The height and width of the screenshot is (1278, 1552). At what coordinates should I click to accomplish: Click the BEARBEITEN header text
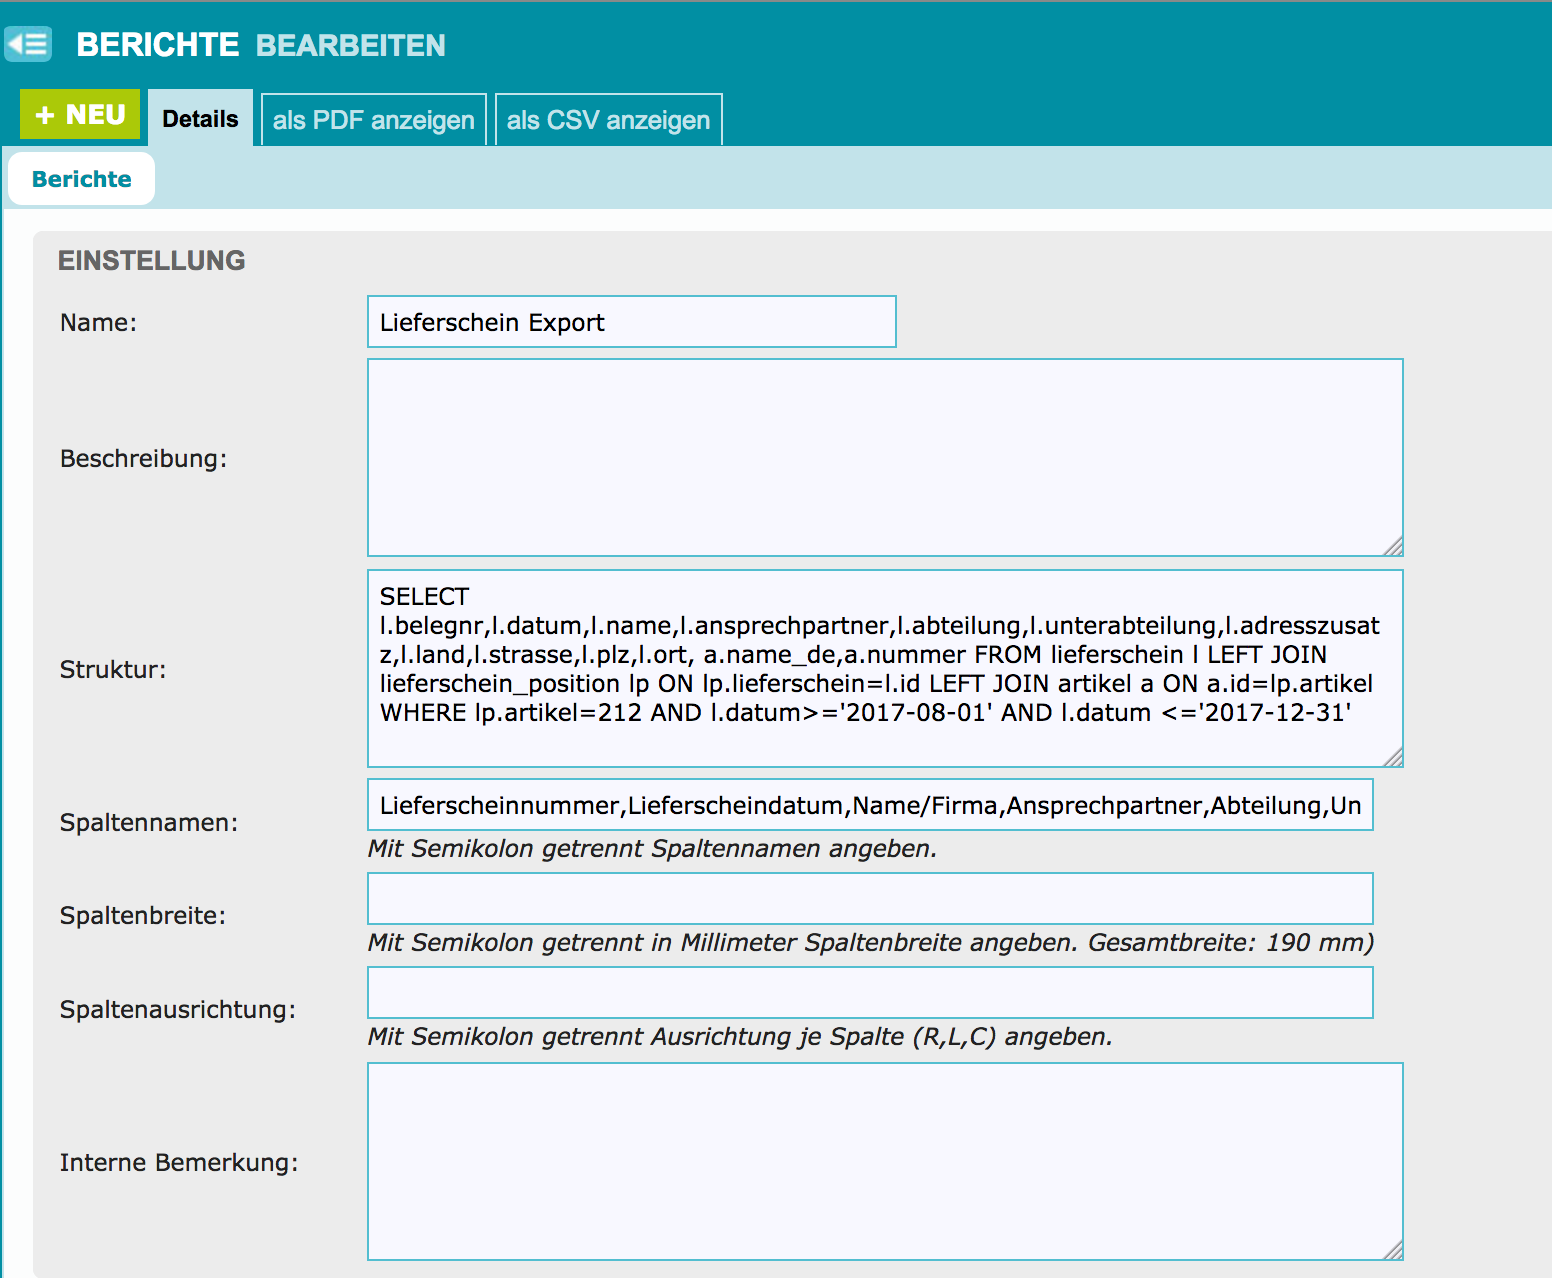[x=350, y=46]
